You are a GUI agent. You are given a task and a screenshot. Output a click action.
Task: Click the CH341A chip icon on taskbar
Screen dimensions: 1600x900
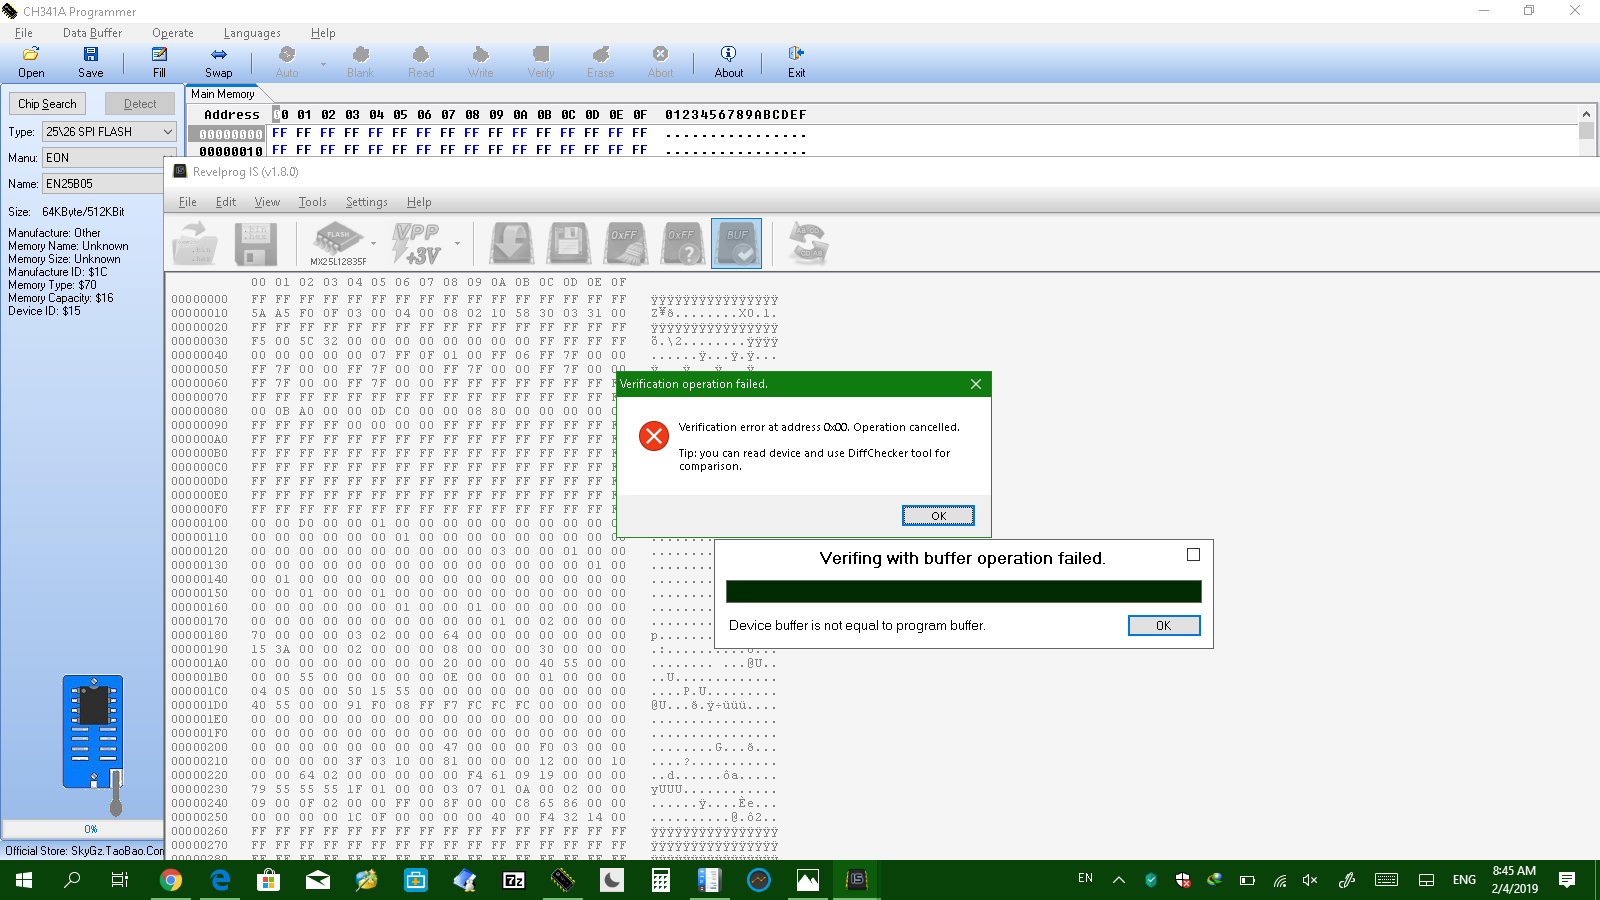pos(563,880)
